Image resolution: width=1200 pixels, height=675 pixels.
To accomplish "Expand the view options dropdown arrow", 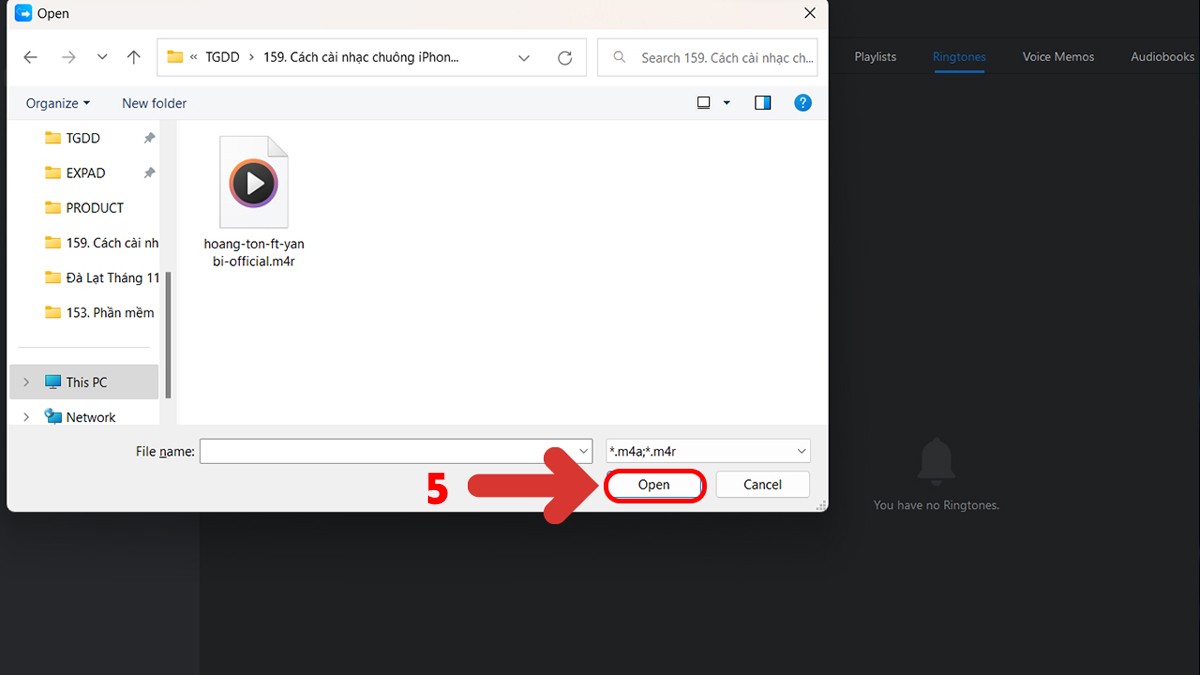I will click(727, 103).
